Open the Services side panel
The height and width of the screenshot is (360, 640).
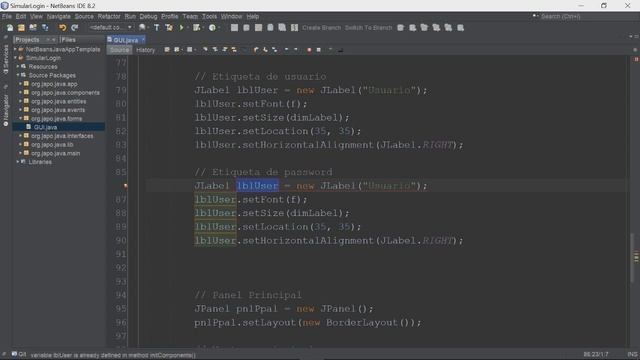(x=6, y=59)
